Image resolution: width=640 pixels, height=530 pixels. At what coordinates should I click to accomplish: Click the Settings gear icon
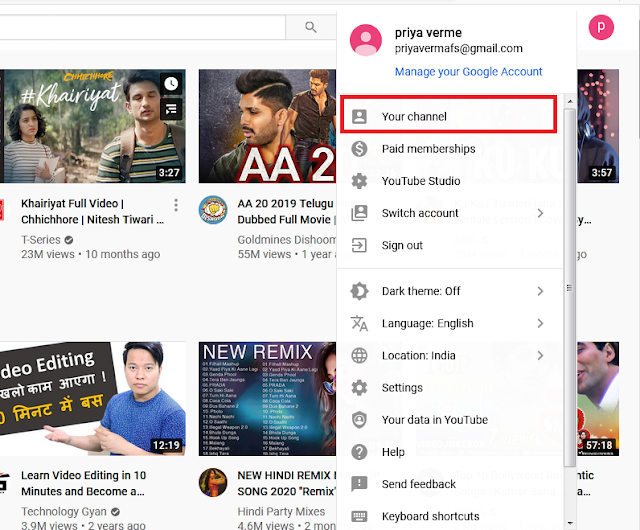point(359,388)
